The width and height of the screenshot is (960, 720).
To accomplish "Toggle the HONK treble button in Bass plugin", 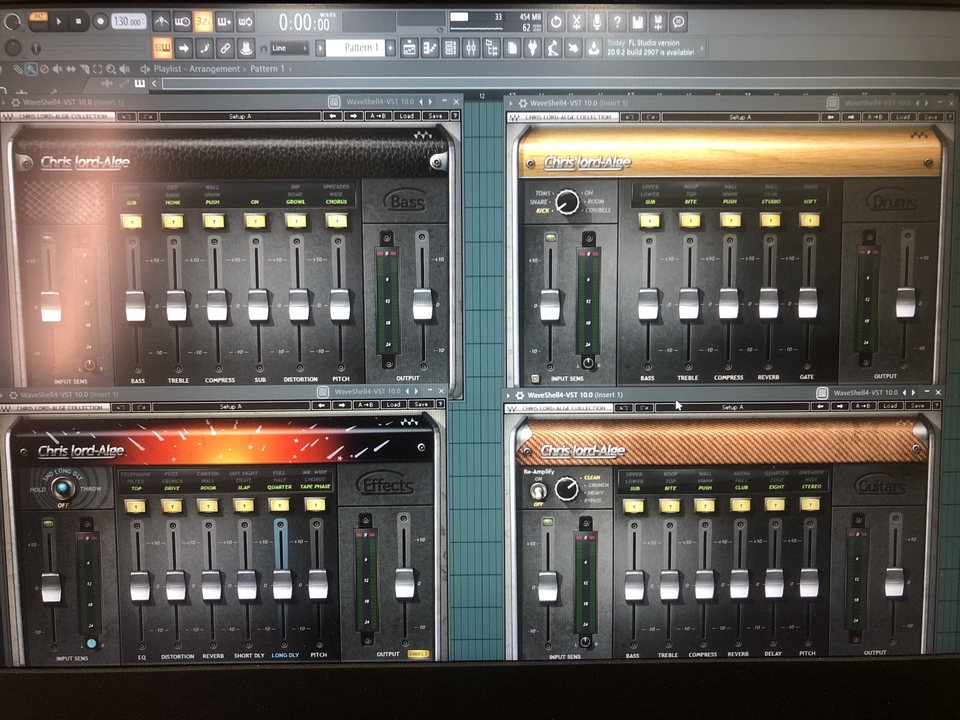I will click(x=173, y=221).
